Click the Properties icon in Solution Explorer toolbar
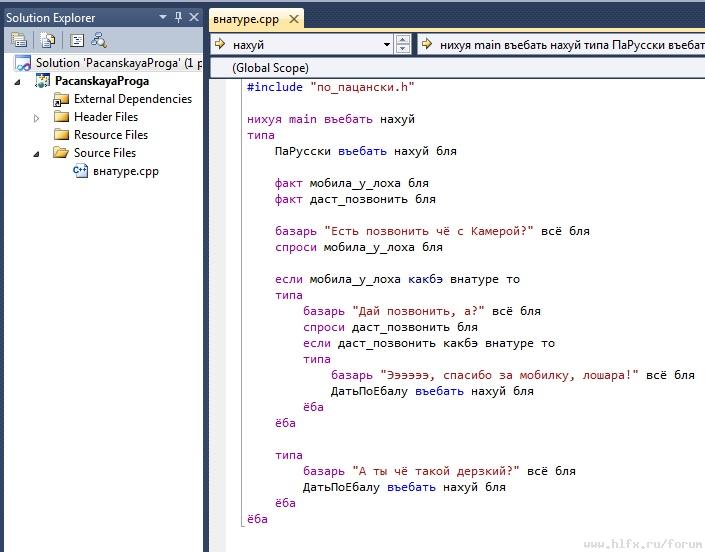Viewport: 705px width, 552px height. pyautogui.click(x=19, y=40)
